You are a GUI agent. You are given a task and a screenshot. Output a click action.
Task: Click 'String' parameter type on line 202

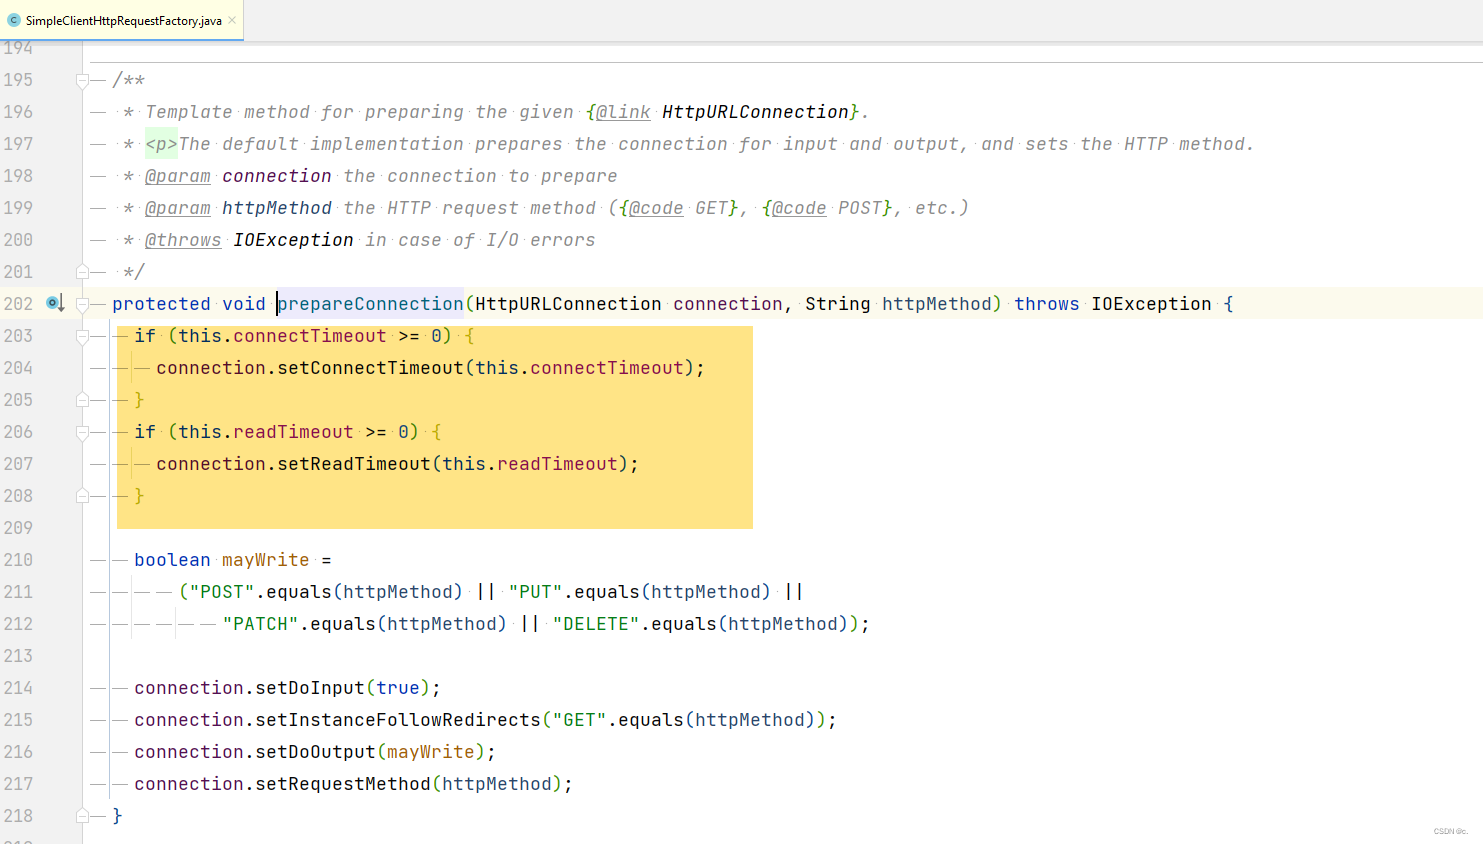[838, 304]
